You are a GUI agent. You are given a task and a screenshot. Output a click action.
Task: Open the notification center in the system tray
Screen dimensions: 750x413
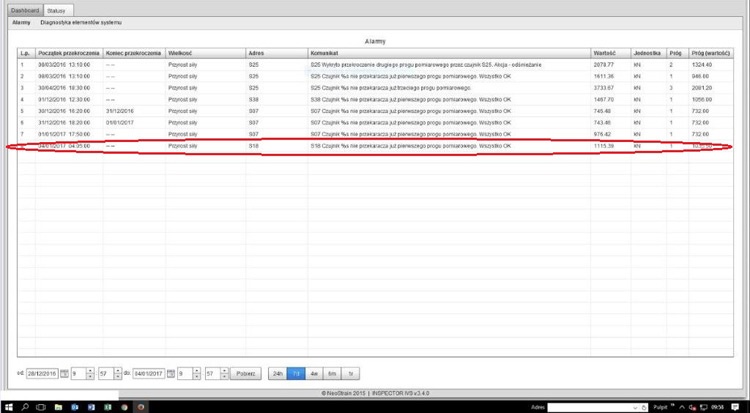pos(738,406)
